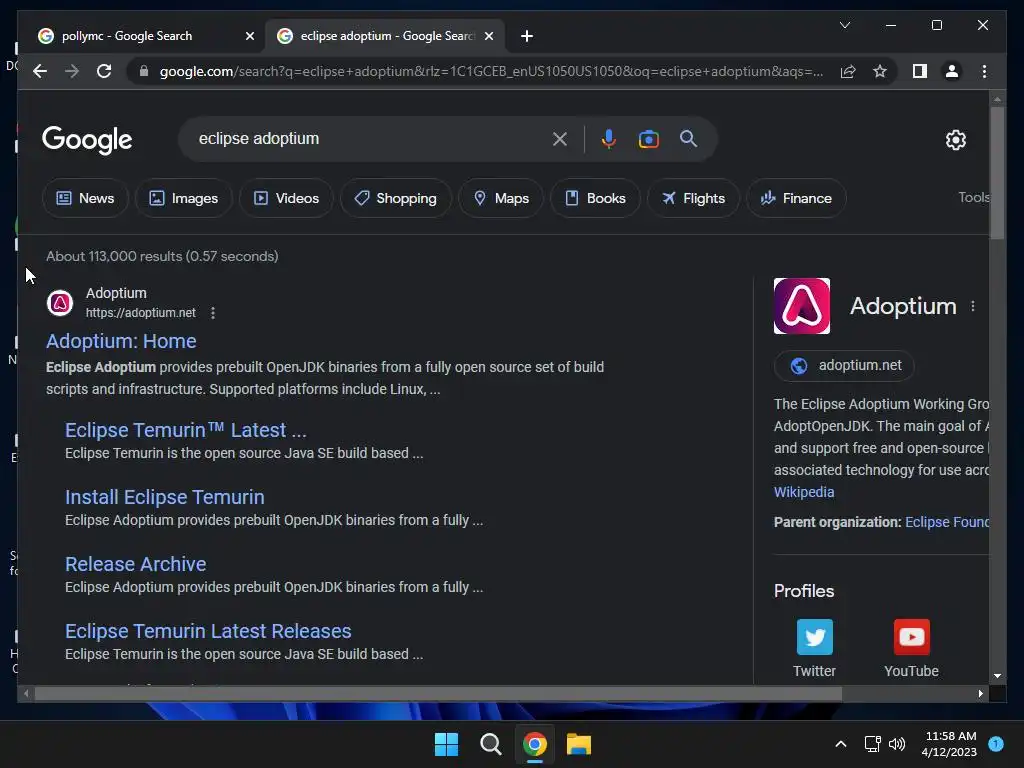Click the Adoptium favicon in first result
The height and width of the screenshot is (768, 1024).
pos(60,303)
